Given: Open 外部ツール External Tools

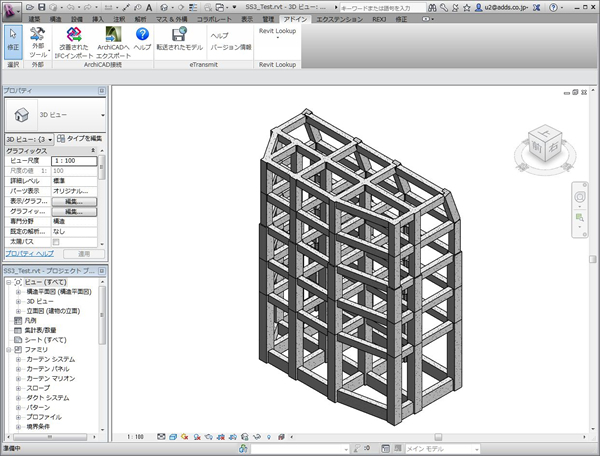Looking at the screenshot, I should click(38, 42).
